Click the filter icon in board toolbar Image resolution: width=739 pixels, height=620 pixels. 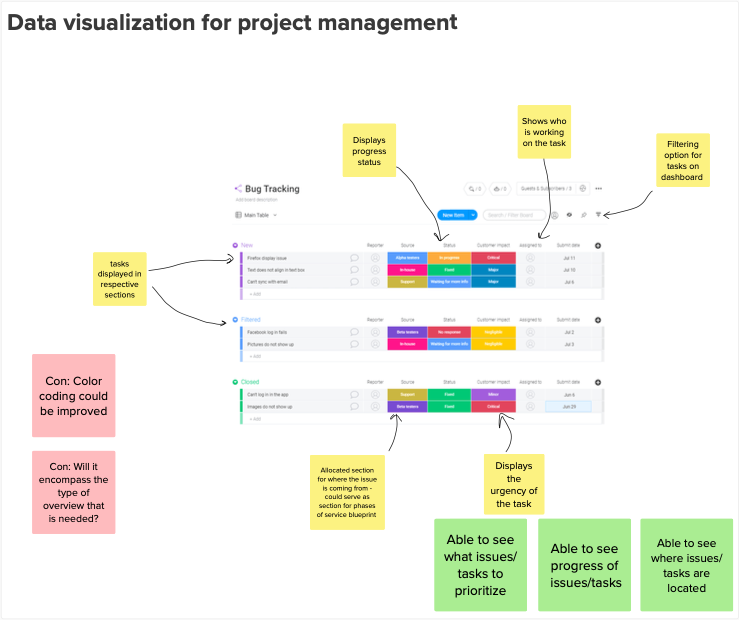[x=598, y=214]
